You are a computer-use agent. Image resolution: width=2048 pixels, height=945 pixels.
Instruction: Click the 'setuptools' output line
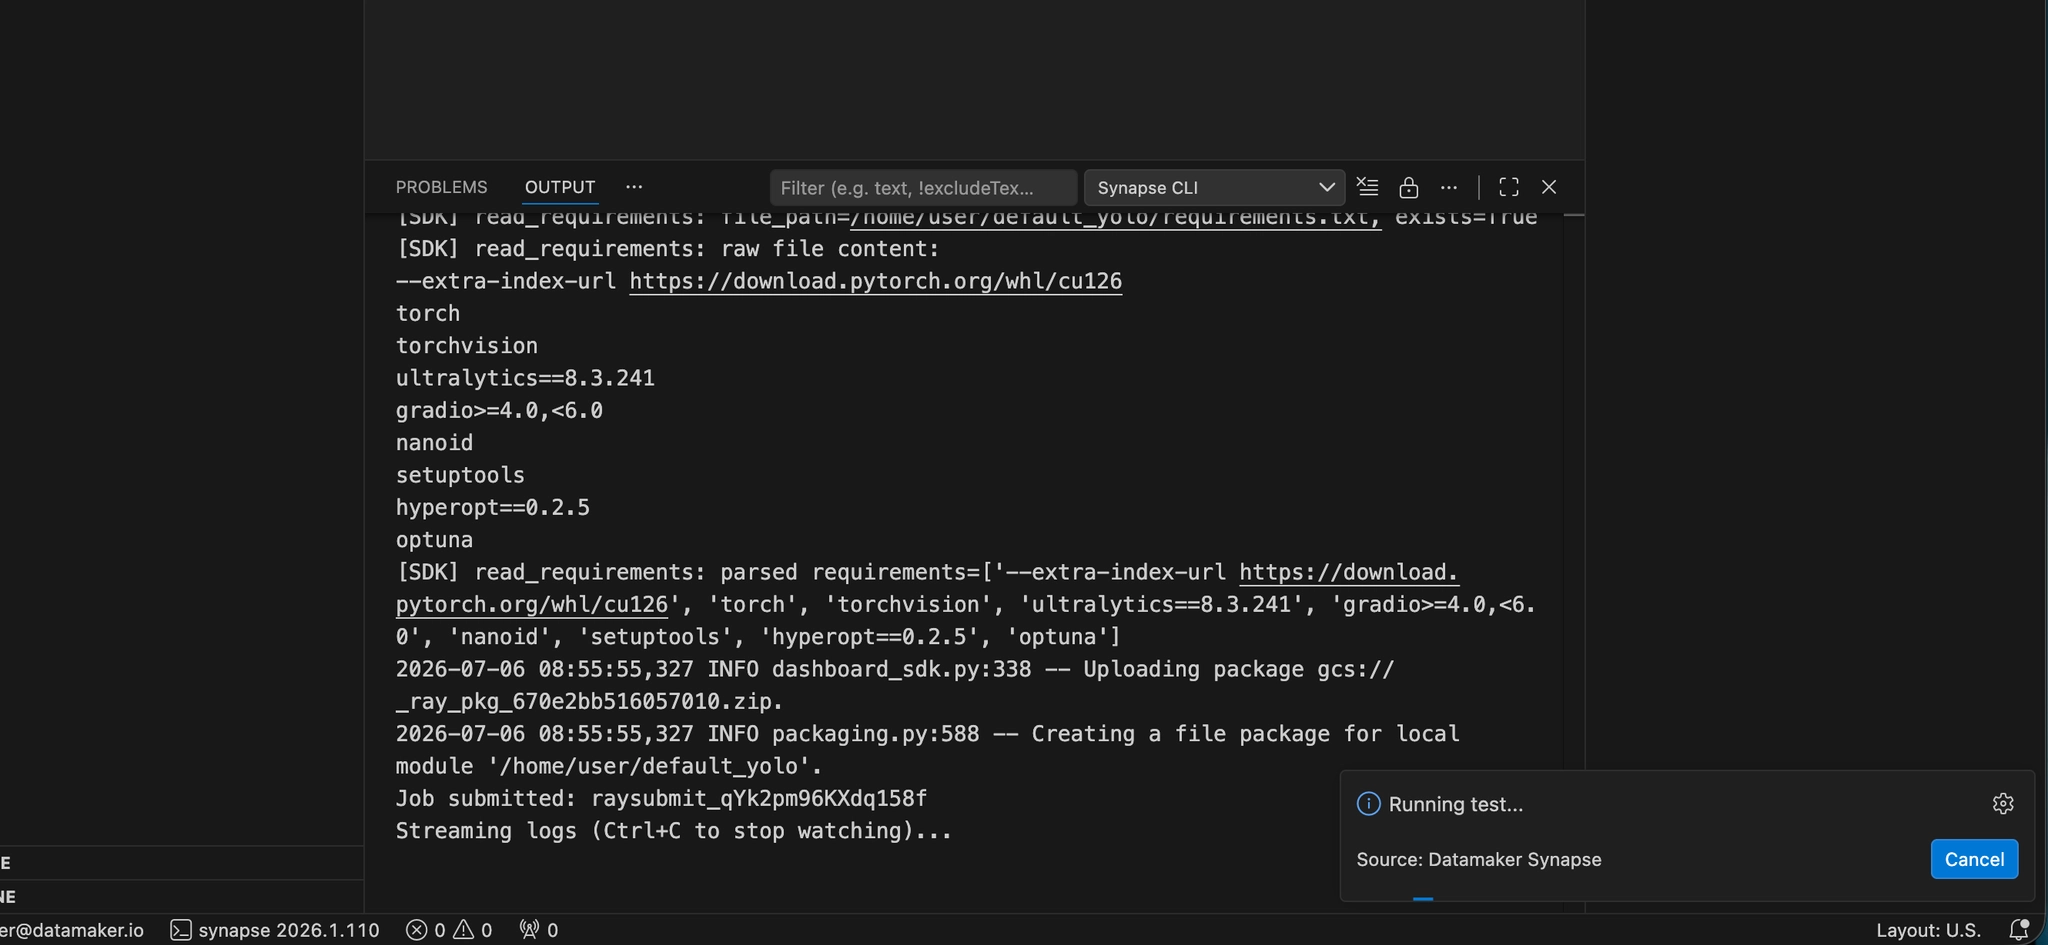tap(460, 475)
